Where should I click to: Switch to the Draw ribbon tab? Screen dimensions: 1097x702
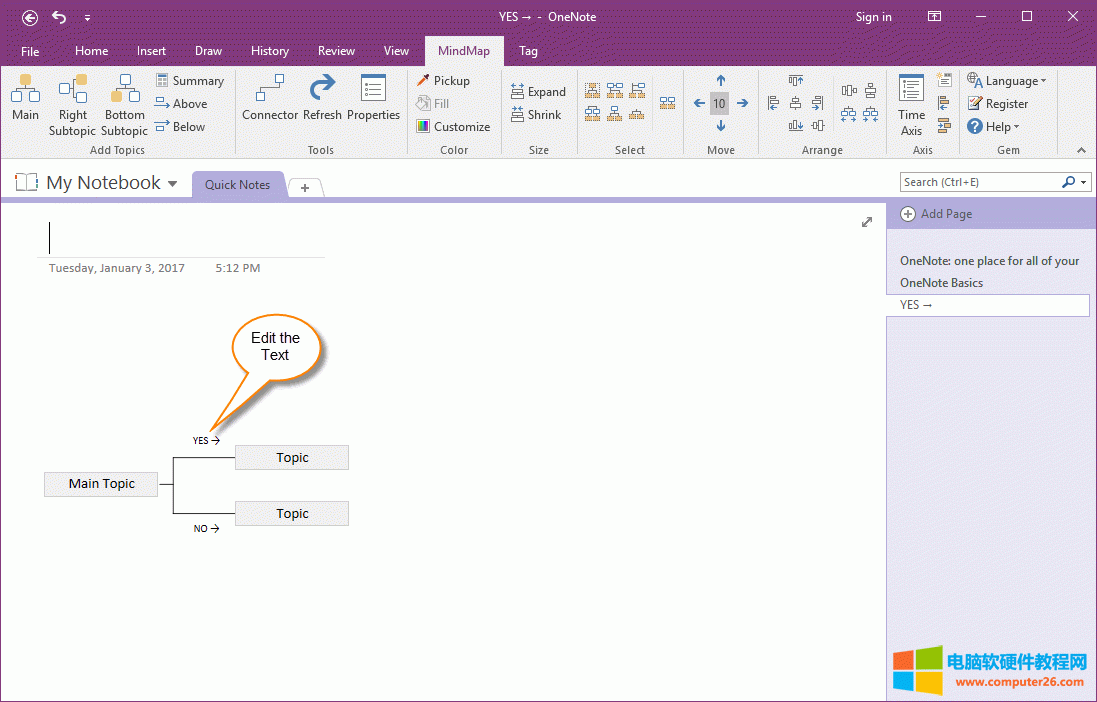click(208, 51)
